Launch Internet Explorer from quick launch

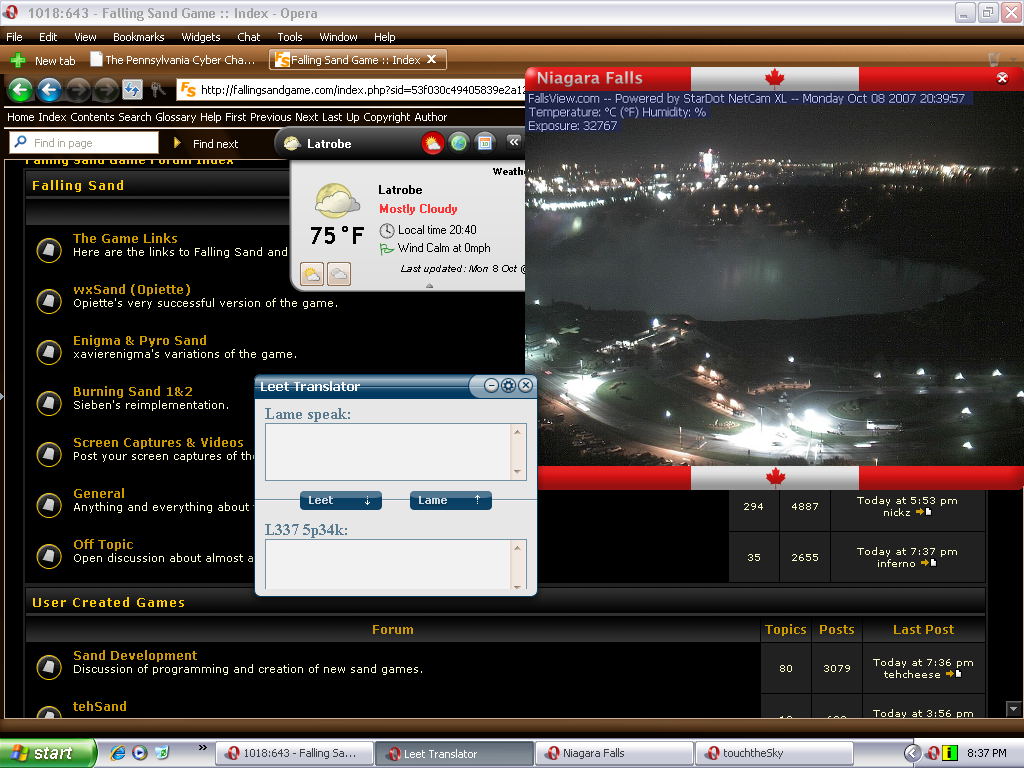[x=118, y=753]
